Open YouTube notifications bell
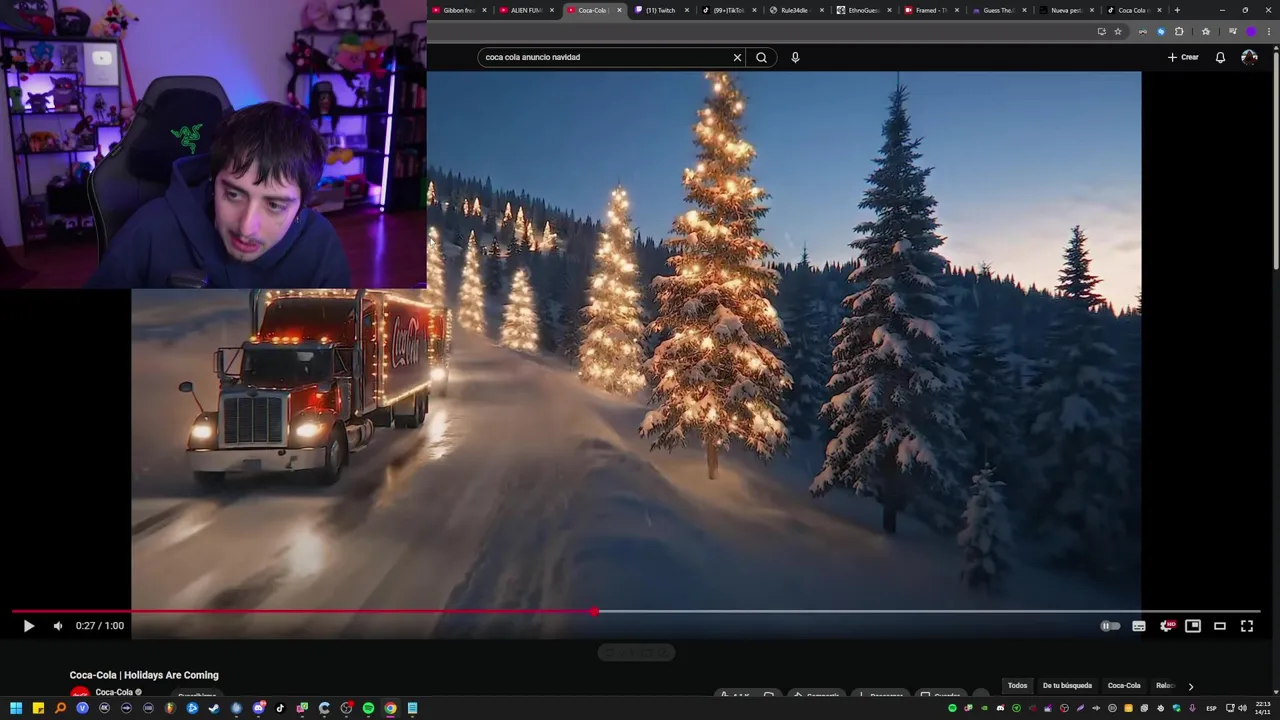 click(x=1220, y=57)
